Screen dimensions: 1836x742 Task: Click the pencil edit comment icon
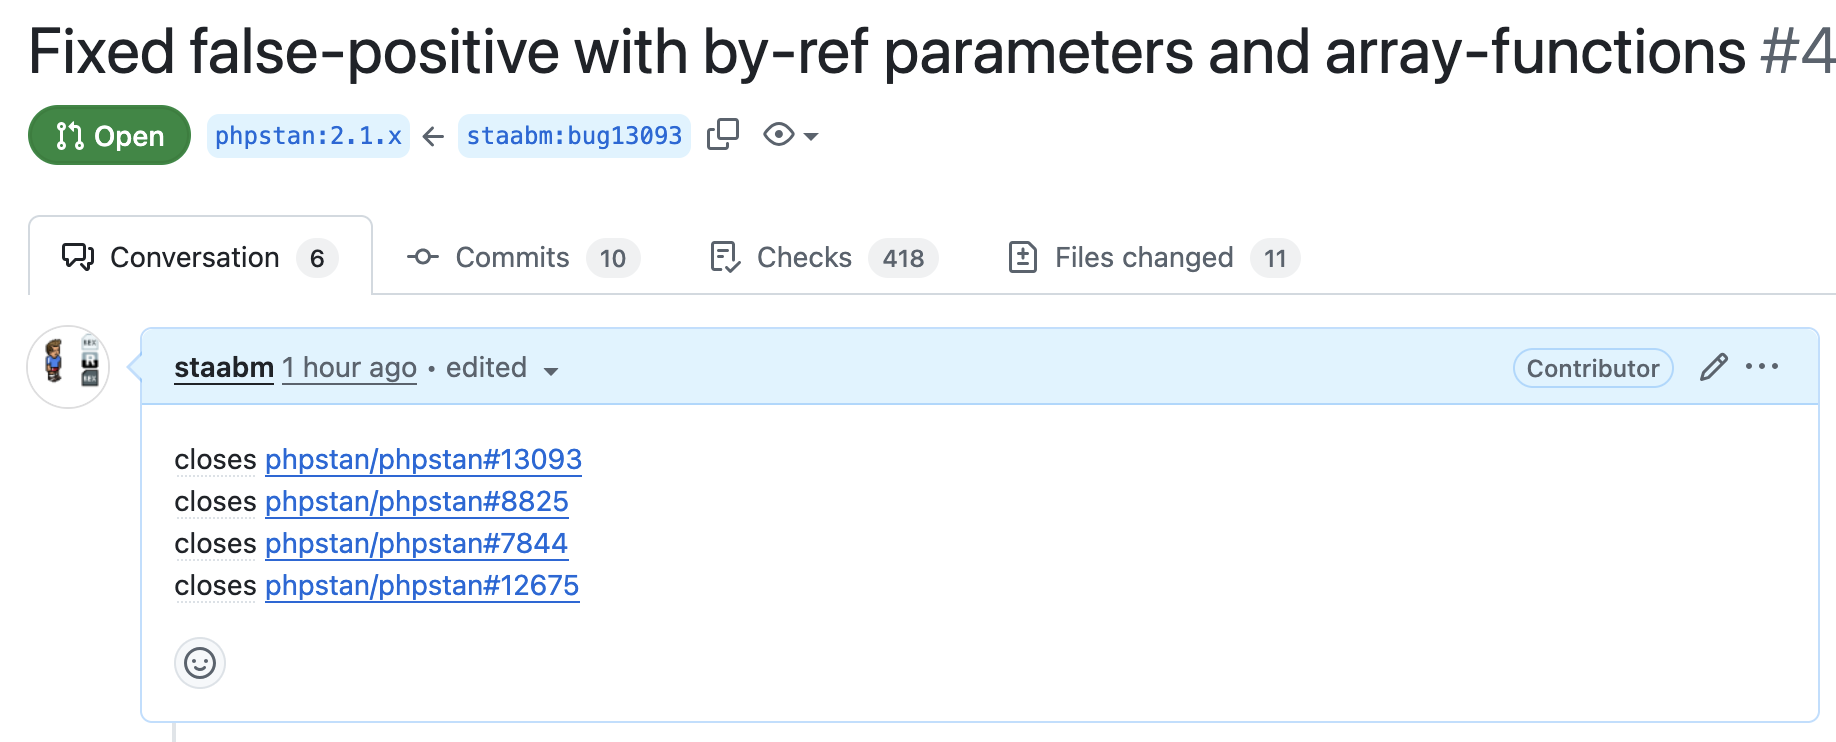pyautogui.click(x=1713, y=367)
